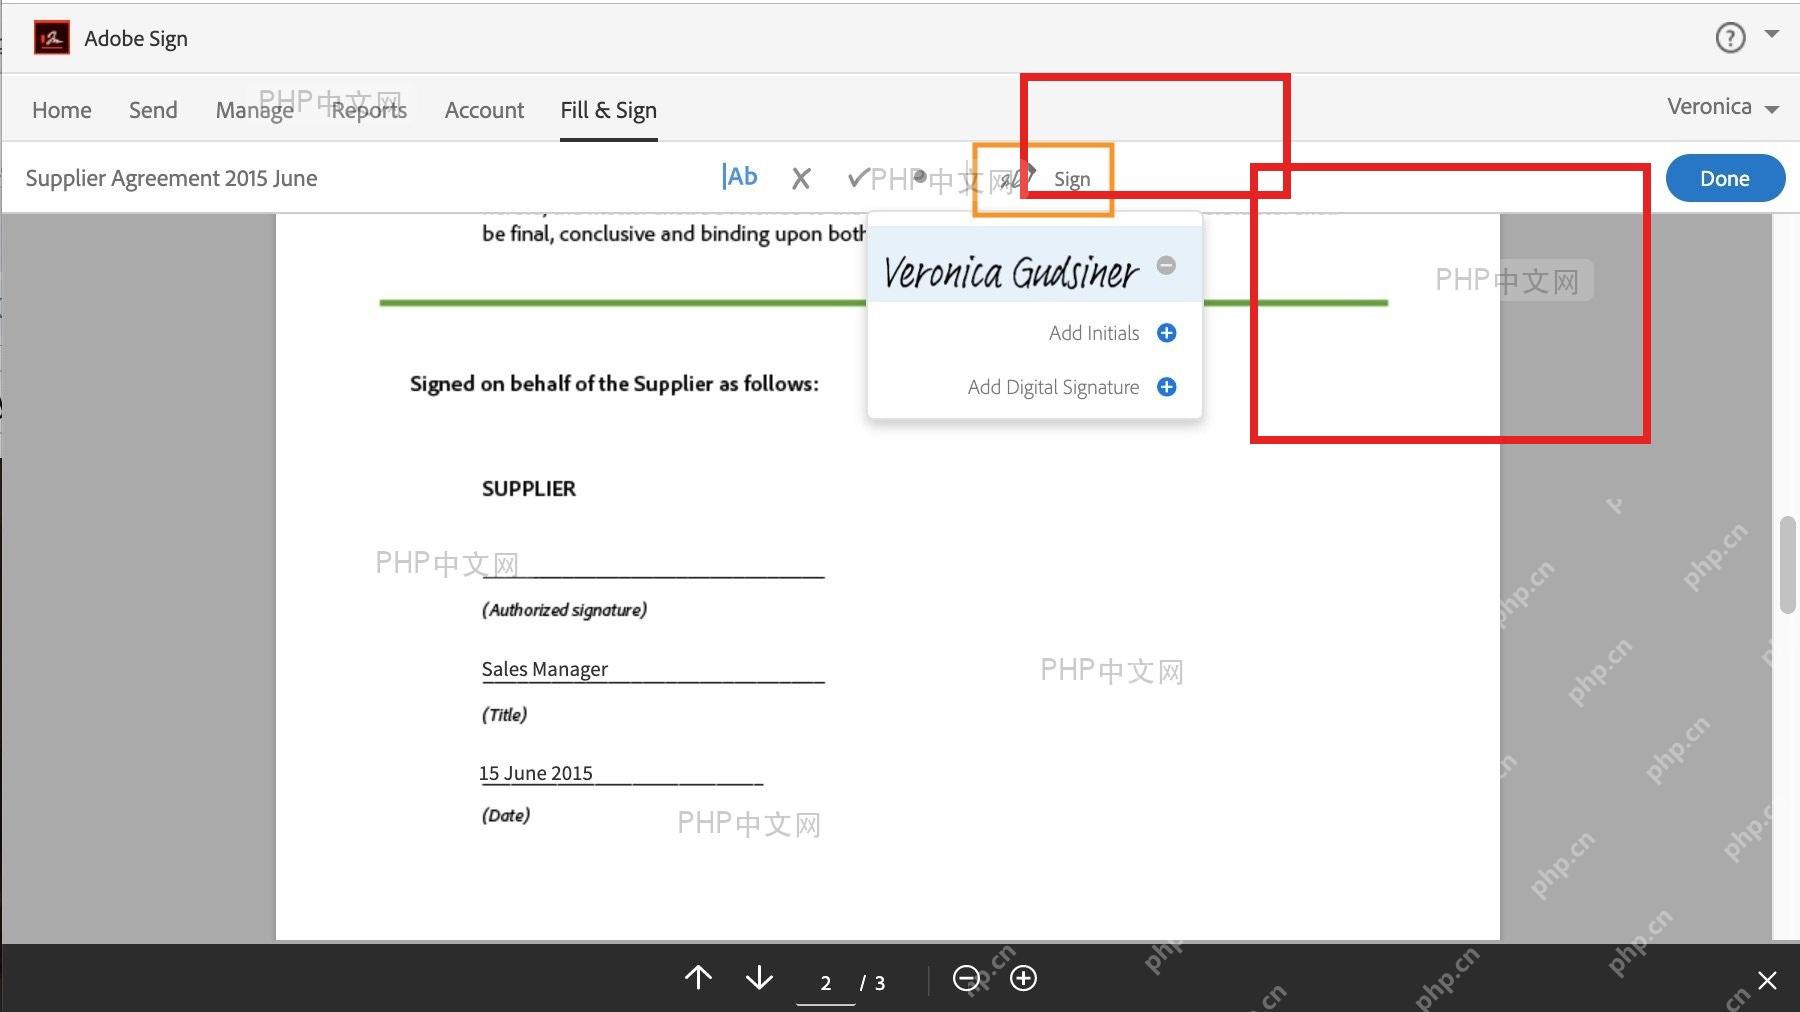
Task: Click the Adobe Sign logo icon
Action: (52, 38)
